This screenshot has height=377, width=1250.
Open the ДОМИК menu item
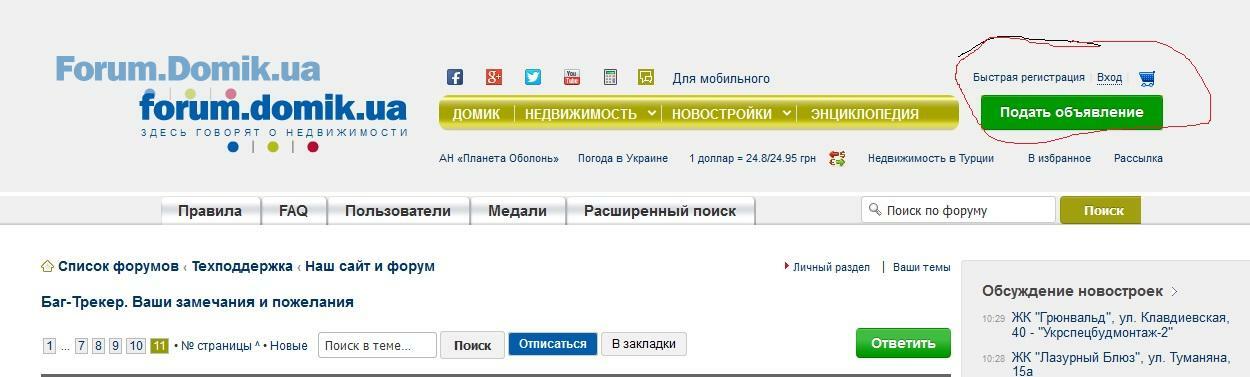tap(476, 114)
